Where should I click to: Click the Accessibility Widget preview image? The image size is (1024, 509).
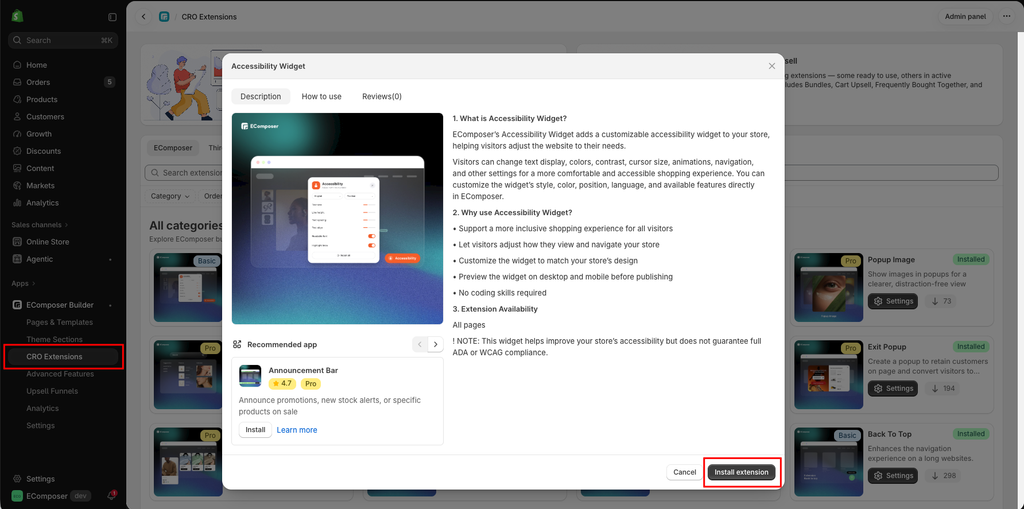pos(338,218)
